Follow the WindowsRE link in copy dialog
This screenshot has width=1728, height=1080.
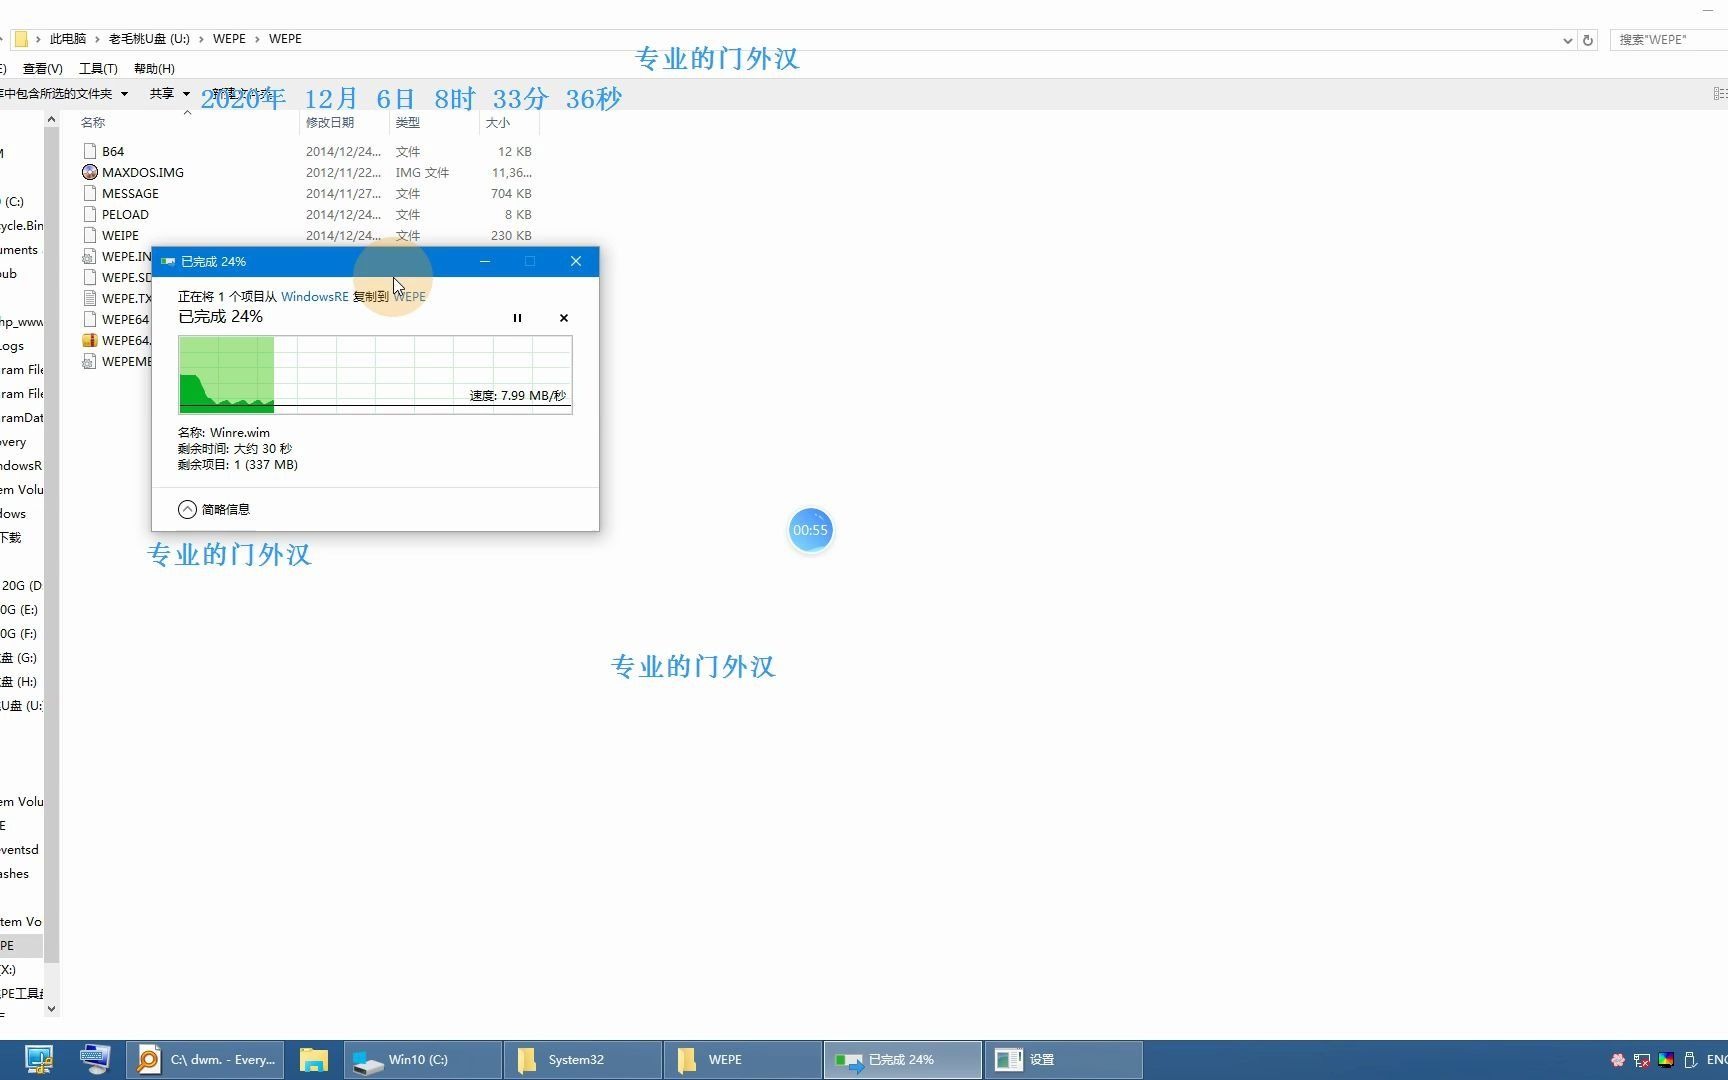[314, 296]
